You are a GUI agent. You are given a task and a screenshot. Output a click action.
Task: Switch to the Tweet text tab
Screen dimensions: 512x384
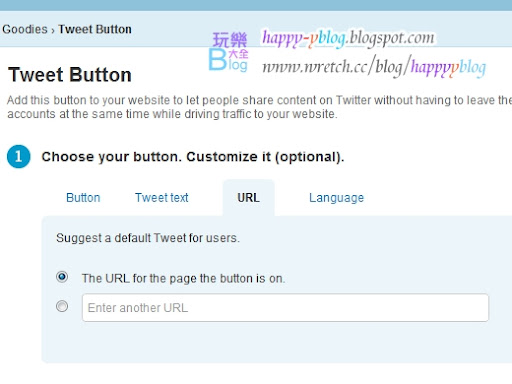click(x=162, y=198)
